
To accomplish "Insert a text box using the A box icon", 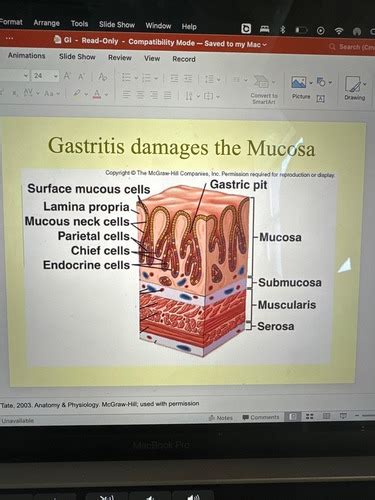I will coord(320,99).
